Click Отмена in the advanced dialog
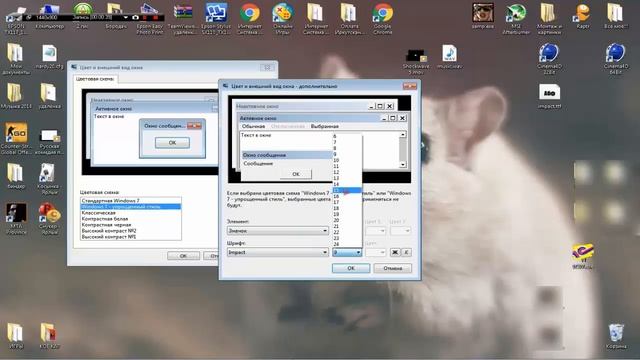Image resolution: width=640 pixels, height=360 pixels. (393, 268)
